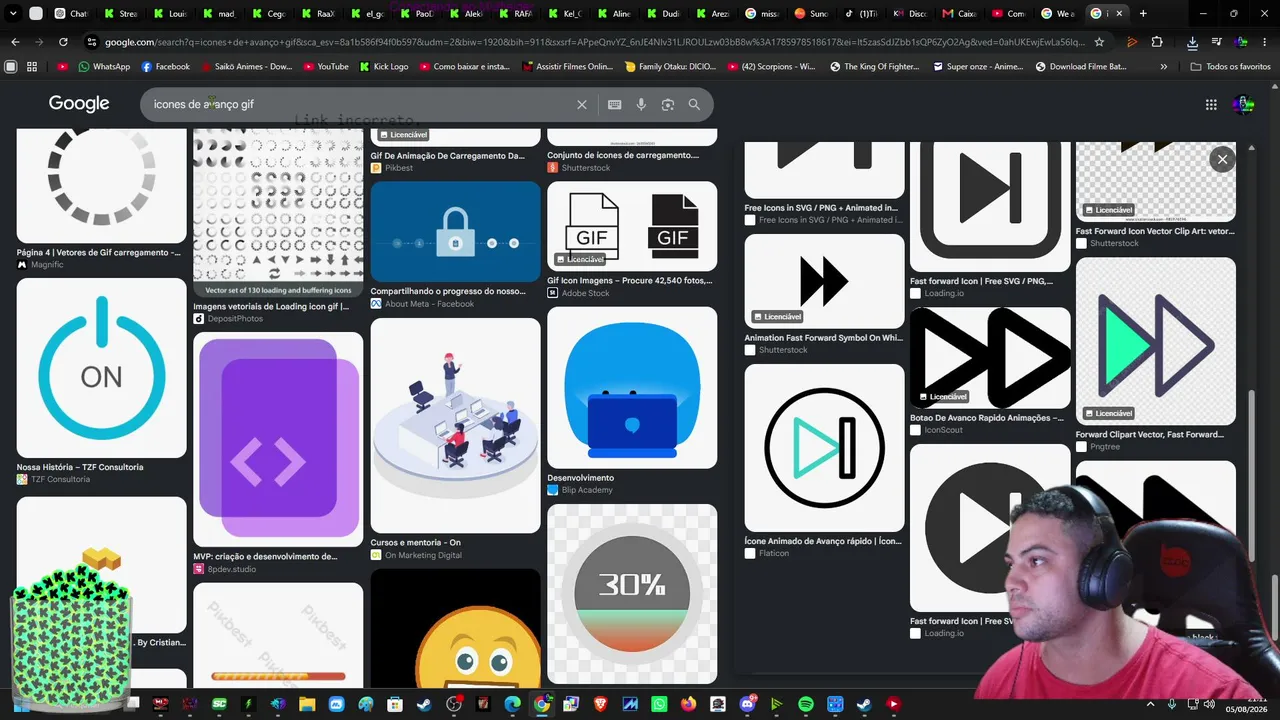Open the GIF file icons image
The image size is (1280, 720).
[632, 226]
